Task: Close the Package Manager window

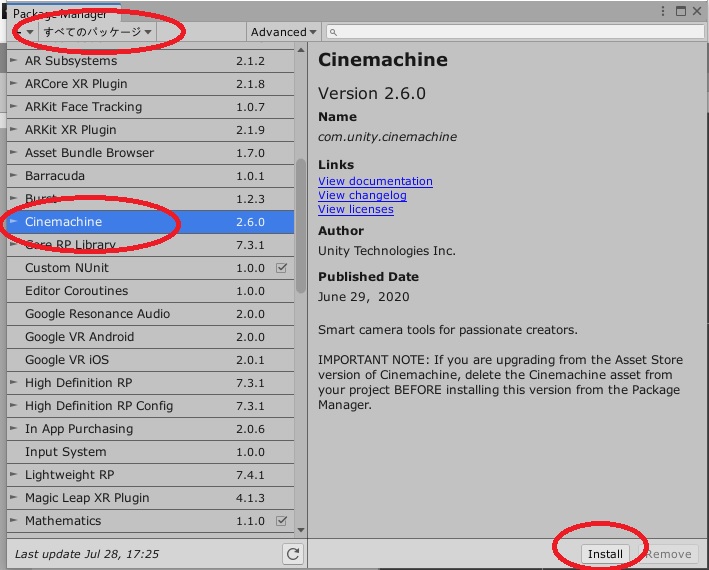Action: (x=697, y=11)
